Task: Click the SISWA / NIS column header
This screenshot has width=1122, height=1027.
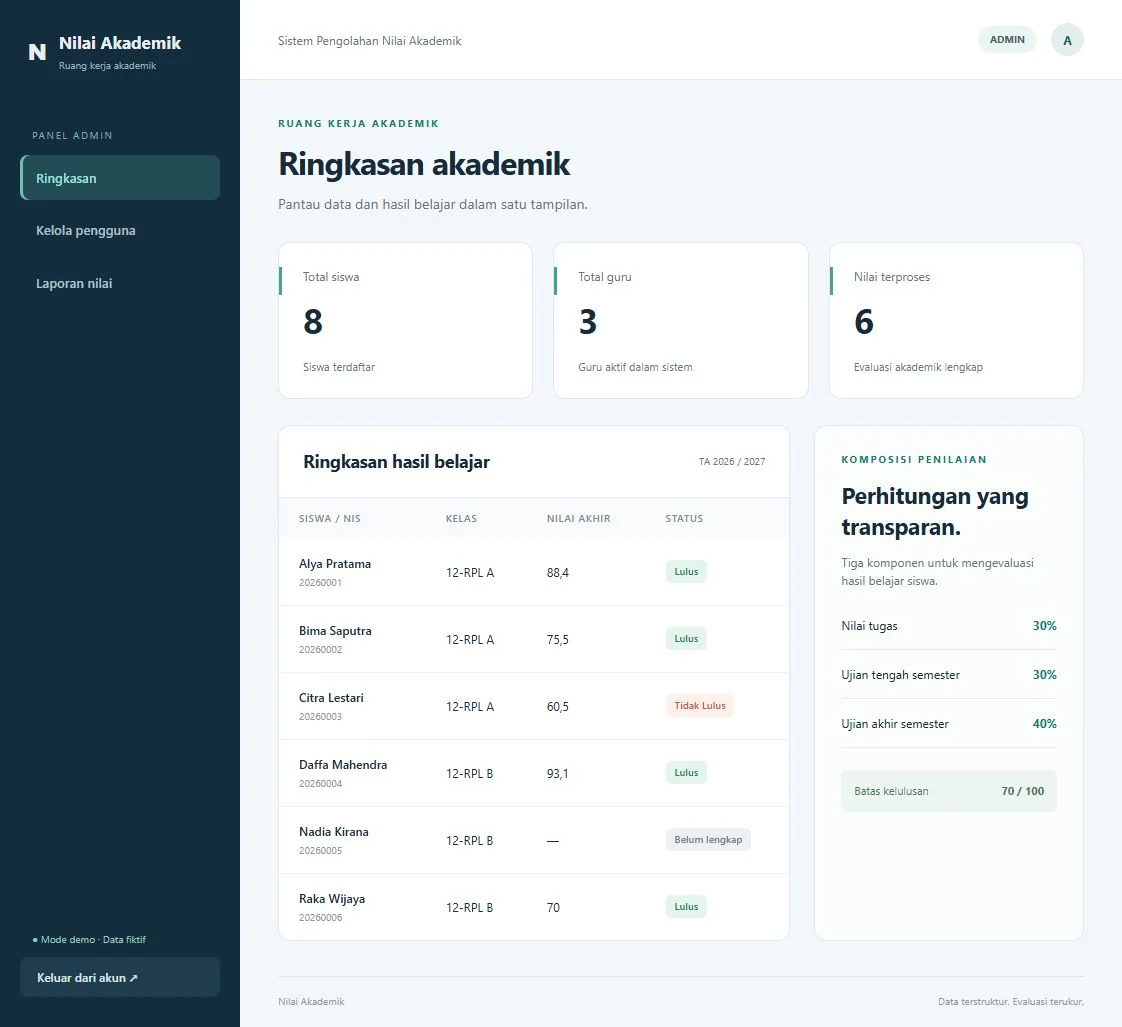Action: point(330,518)
